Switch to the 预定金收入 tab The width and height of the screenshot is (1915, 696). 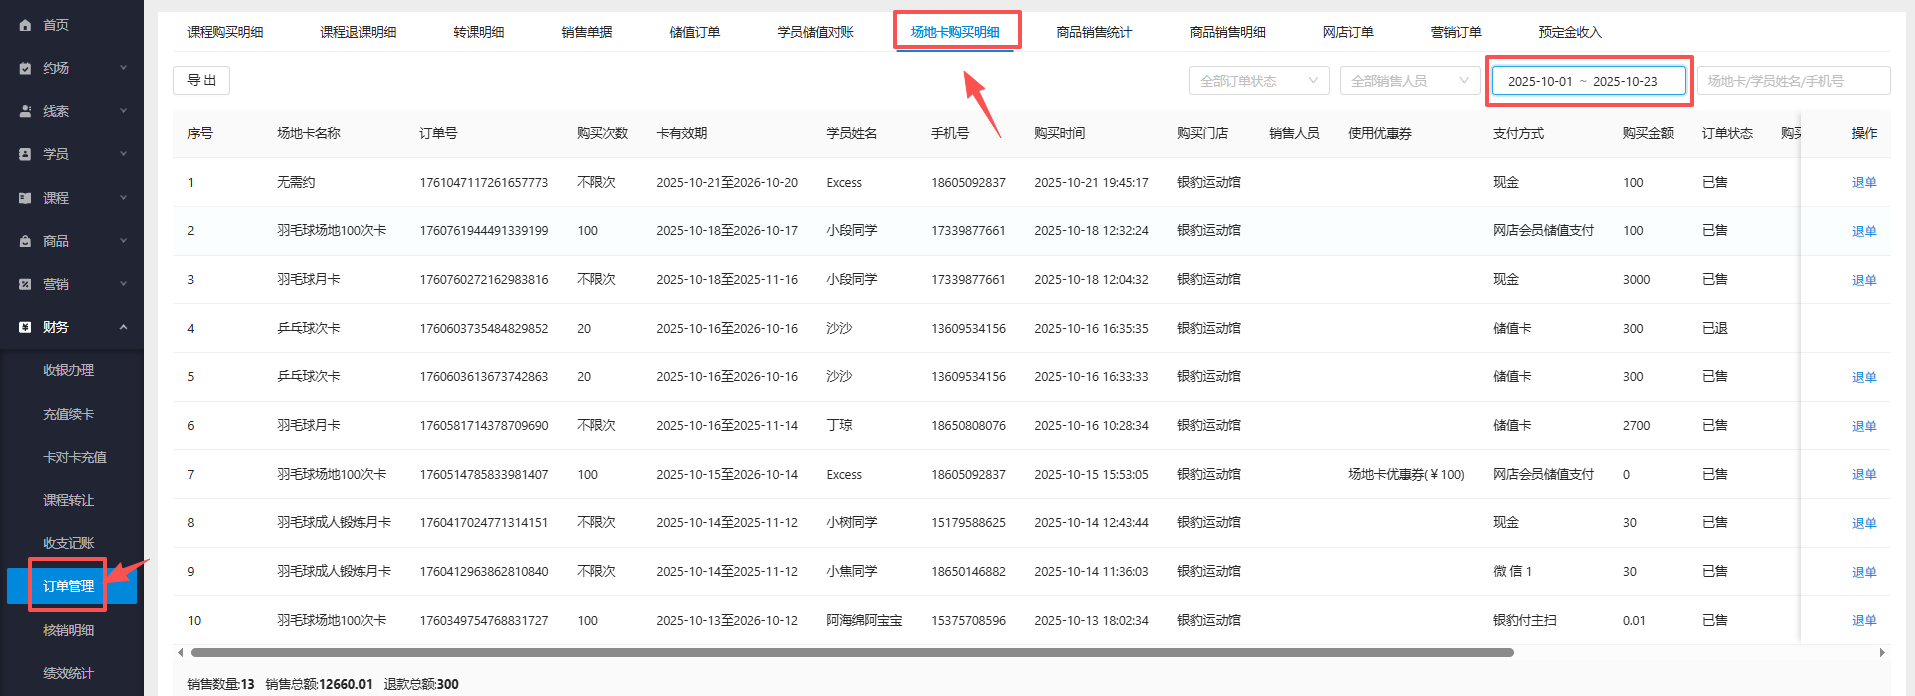[x=1570, y=32]
